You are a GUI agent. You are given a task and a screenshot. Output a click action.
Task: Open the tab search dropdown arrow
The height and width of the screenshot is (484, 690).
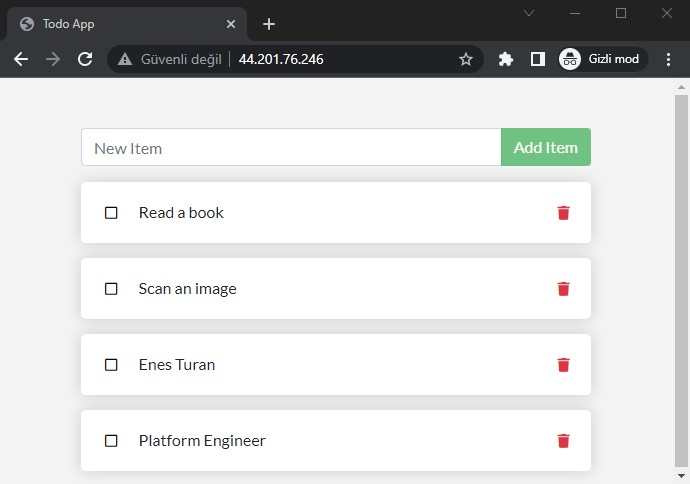click(529, 13)
